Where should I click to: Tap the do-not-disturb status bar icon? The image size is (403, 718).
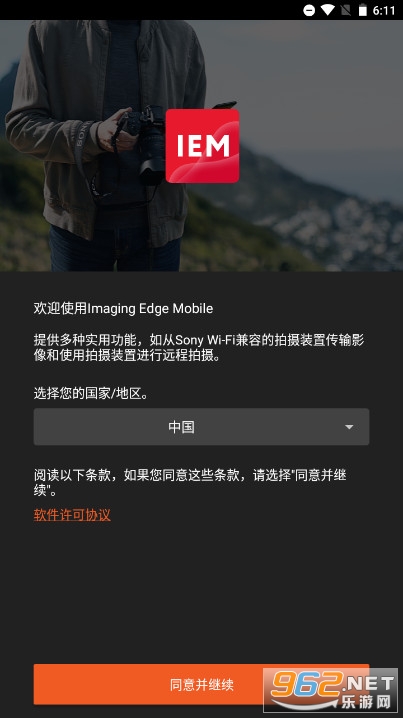coord(309,10)
